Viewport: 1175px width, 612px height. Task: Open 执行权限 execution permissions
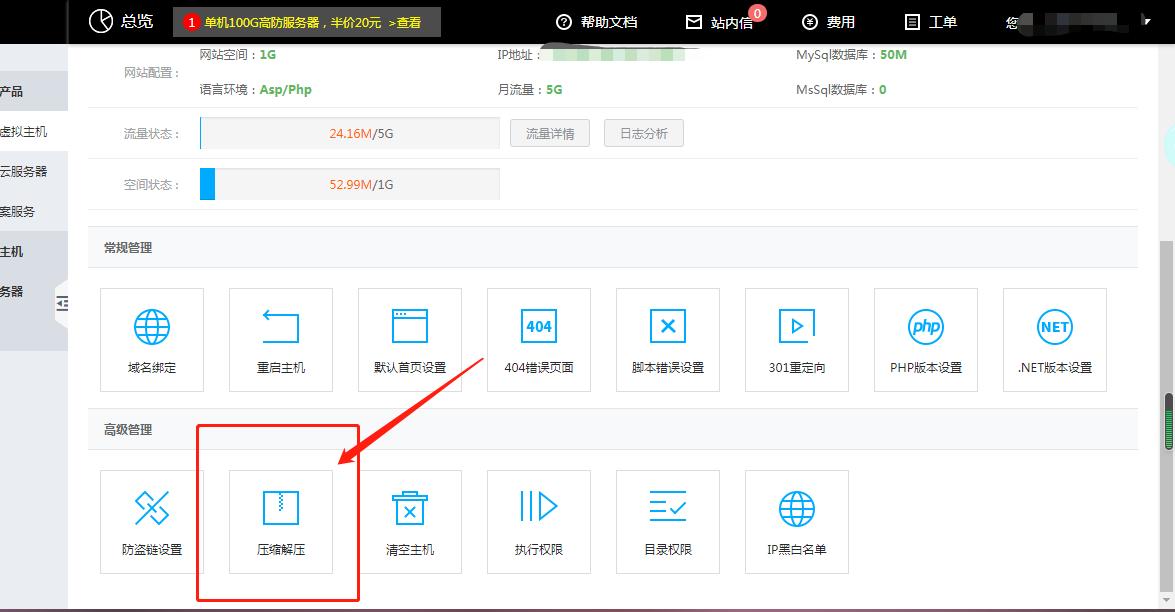pos(538,521)
